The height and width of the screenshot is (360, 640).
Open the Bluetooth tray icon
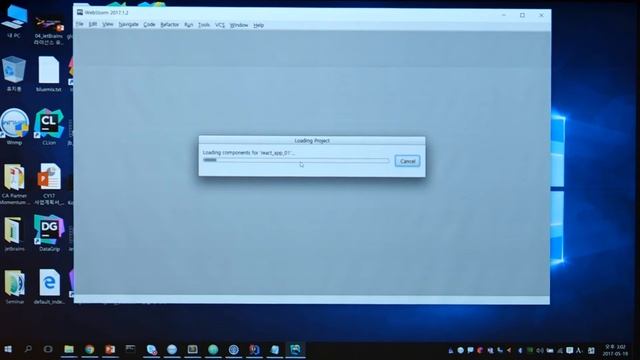point(520,350)
